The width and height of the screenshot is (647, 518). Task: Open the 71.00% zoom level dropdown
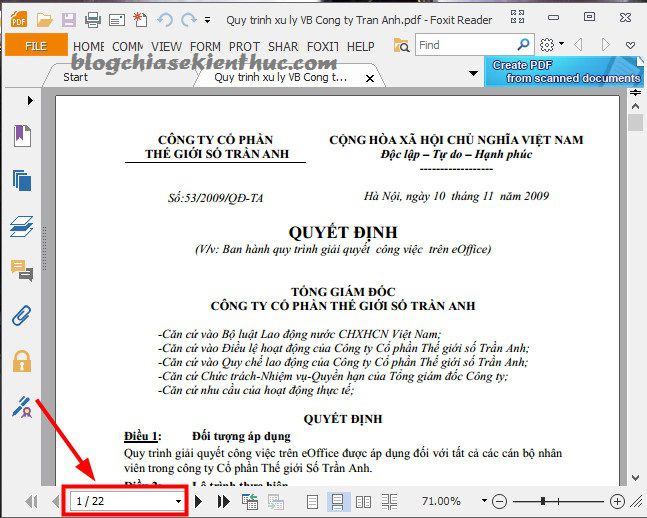pyautogui.click(x=484, y=501)
